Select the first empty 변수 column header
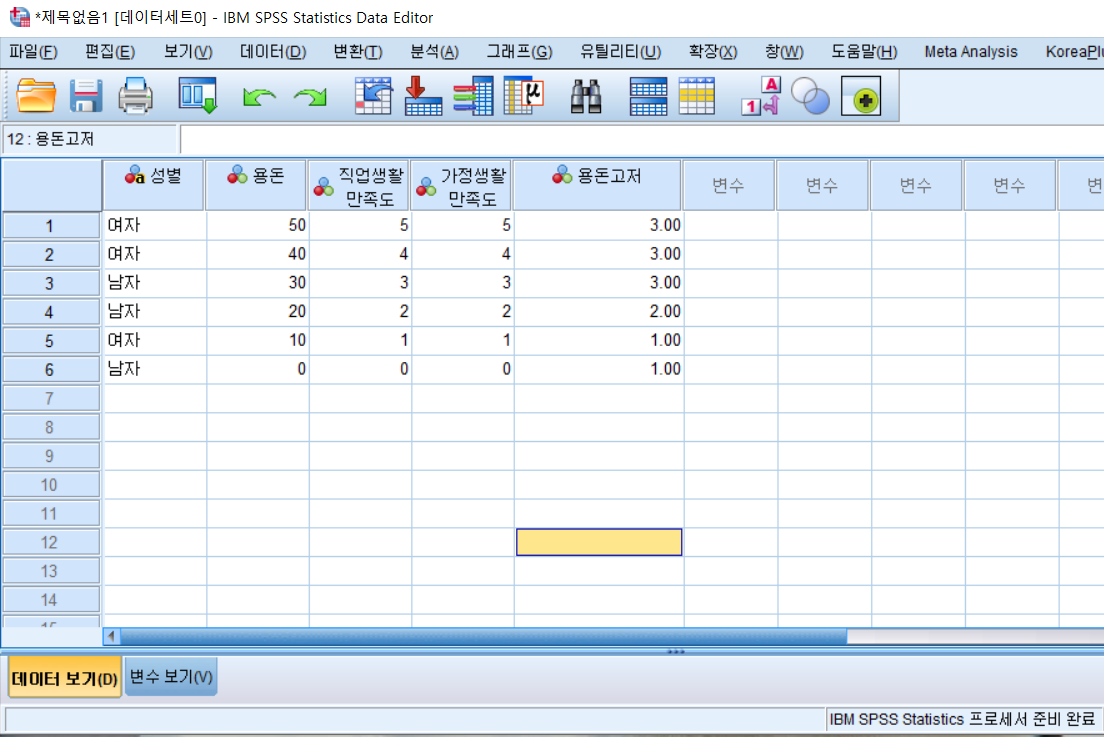This screenshot has height=737, width=1104. click(729, 185)
